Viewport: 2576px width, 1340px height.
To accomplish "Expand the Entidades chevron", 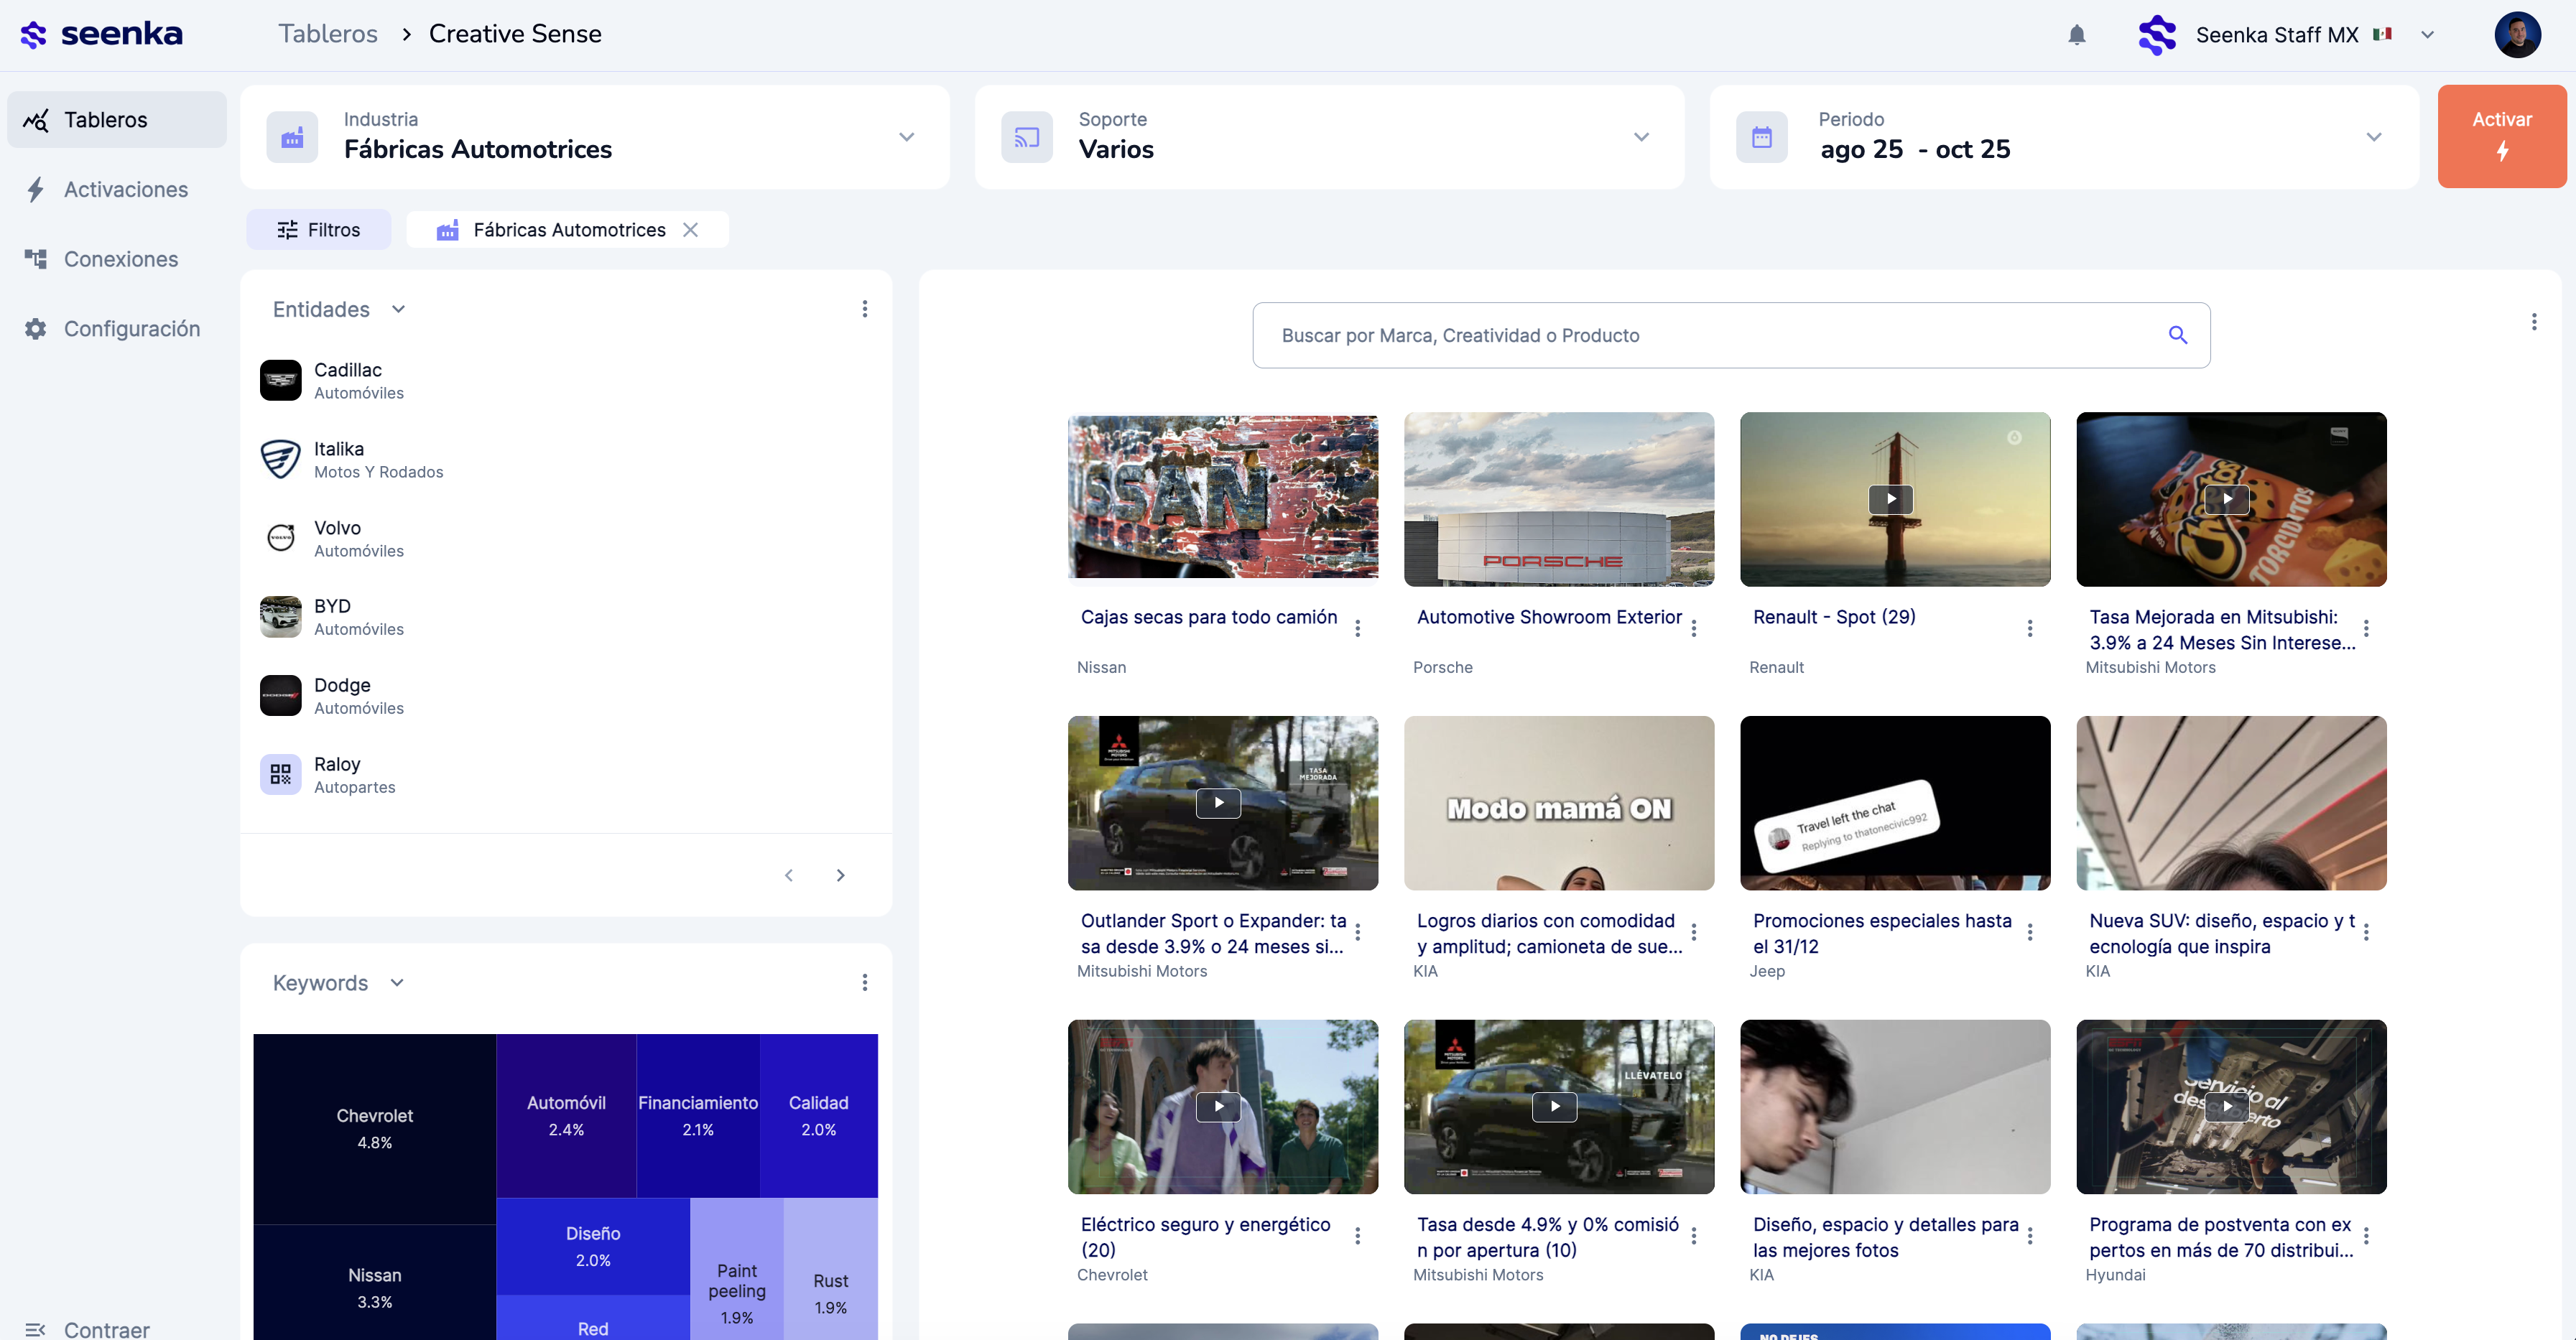I will [398, 309].
